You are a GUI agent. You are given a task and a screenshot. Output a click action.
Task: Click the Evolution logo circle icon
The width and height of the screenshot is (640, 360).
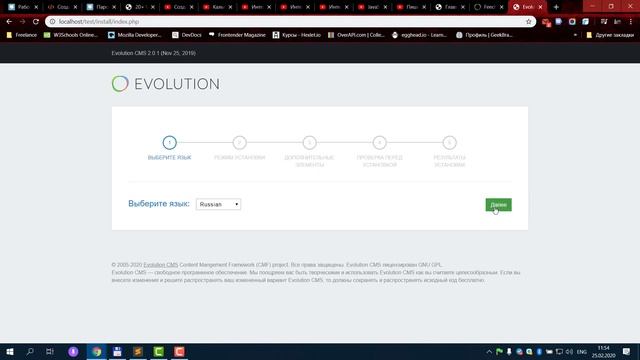click(120, 84)
